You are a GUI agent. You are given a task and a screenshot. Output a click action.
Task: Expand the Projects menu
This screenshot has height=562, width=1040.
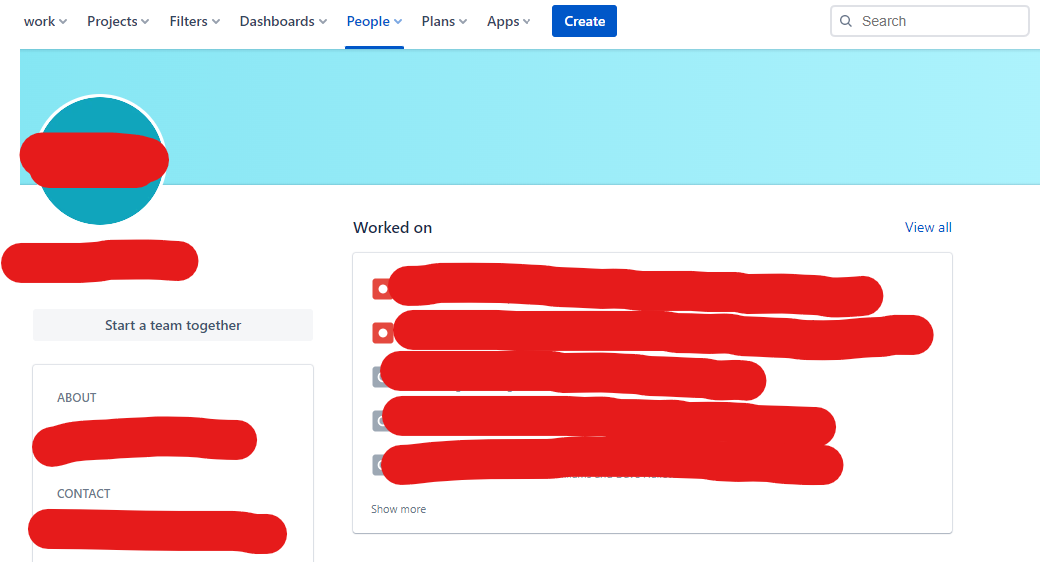click(x=118, y=21)
